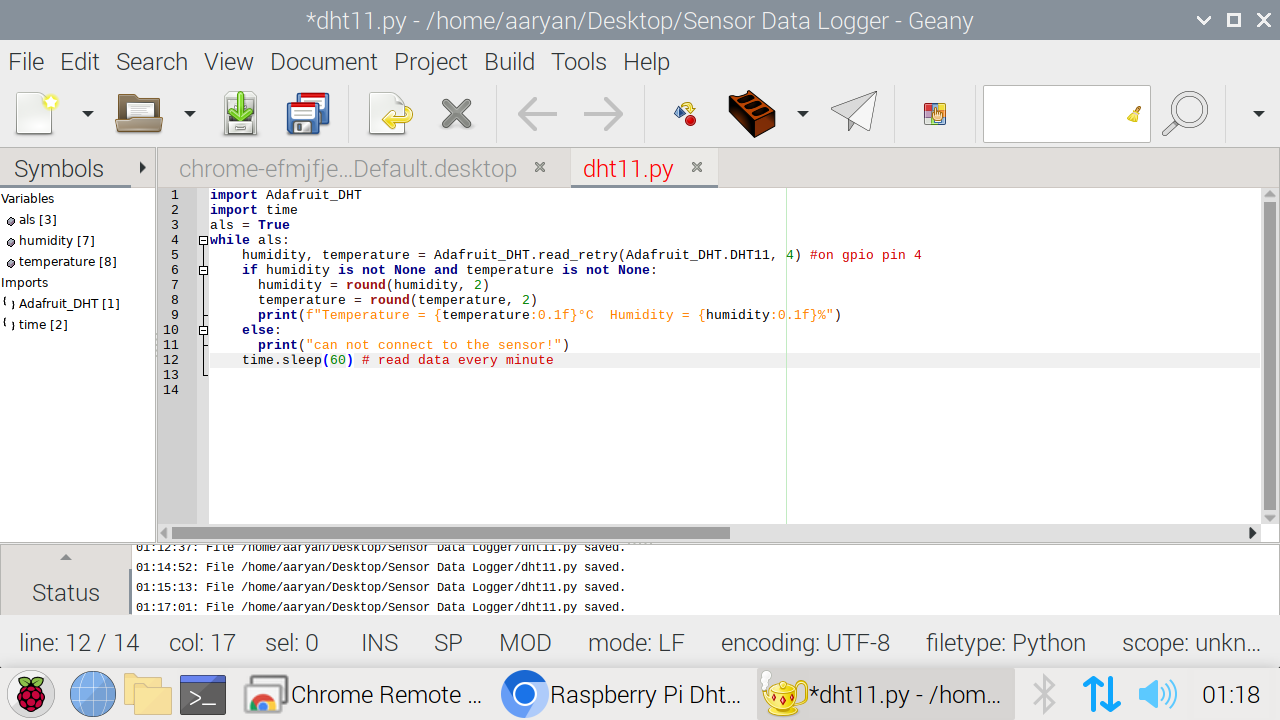The height and width of the screenshot is (720, 1280).
Task: Select Adafruit_DHT [1] import symbol
Action: point(69,304)
